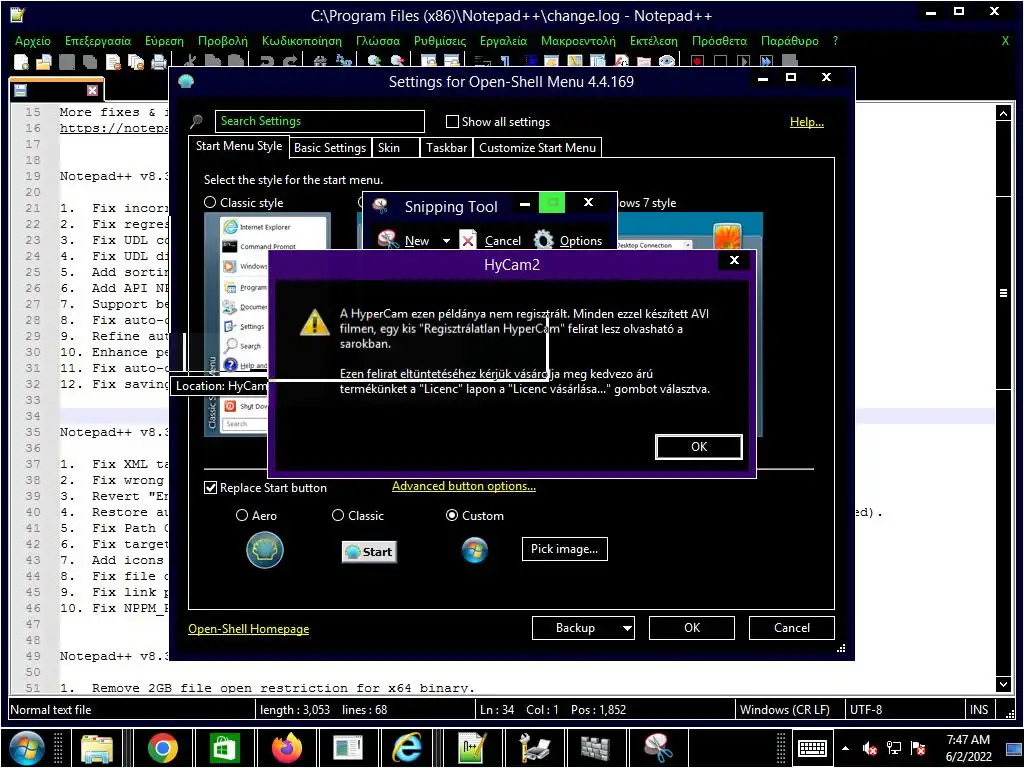Select the Classic style radio button
This screenshot has width=1024, height=768.
click(210, 202)
